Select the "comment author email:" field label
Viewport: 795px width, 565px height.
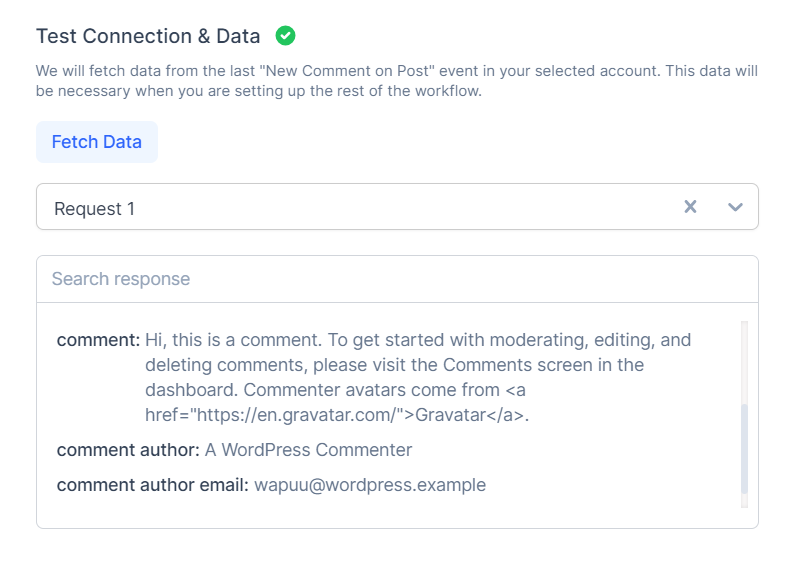pos(153,485)
